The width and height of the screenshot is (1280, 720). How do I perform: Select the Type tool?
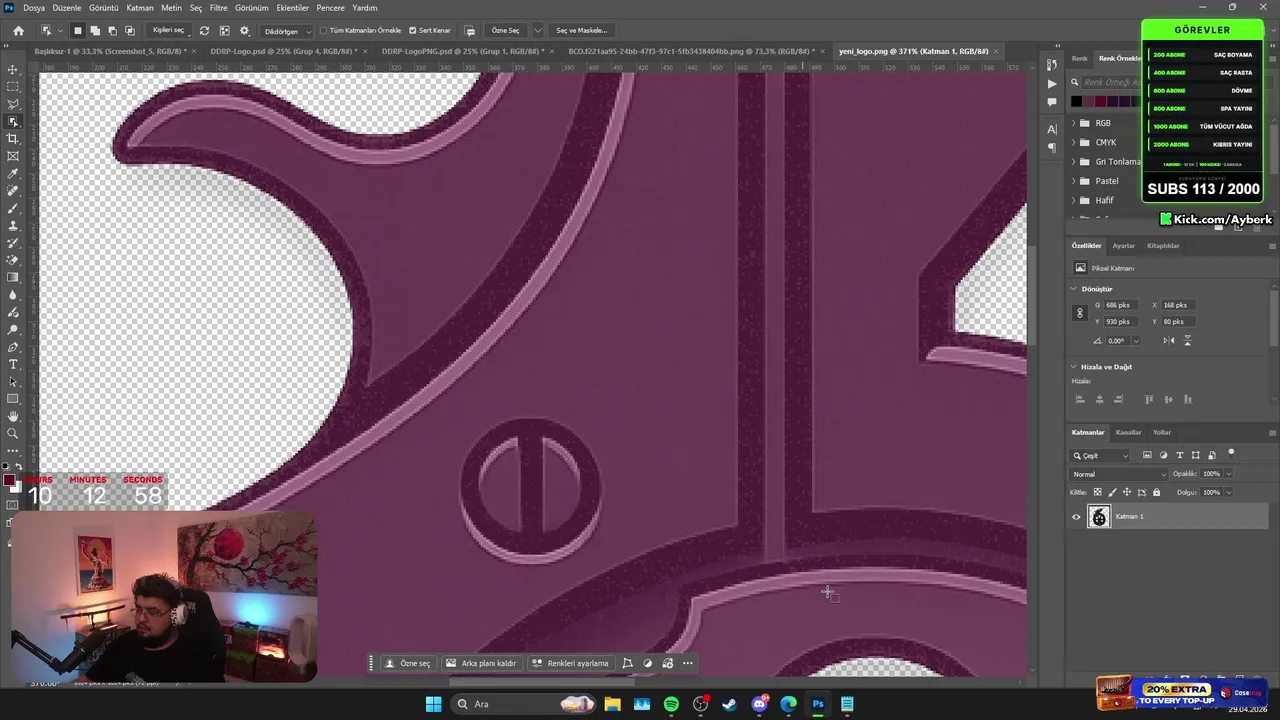(x=13, y=364)
